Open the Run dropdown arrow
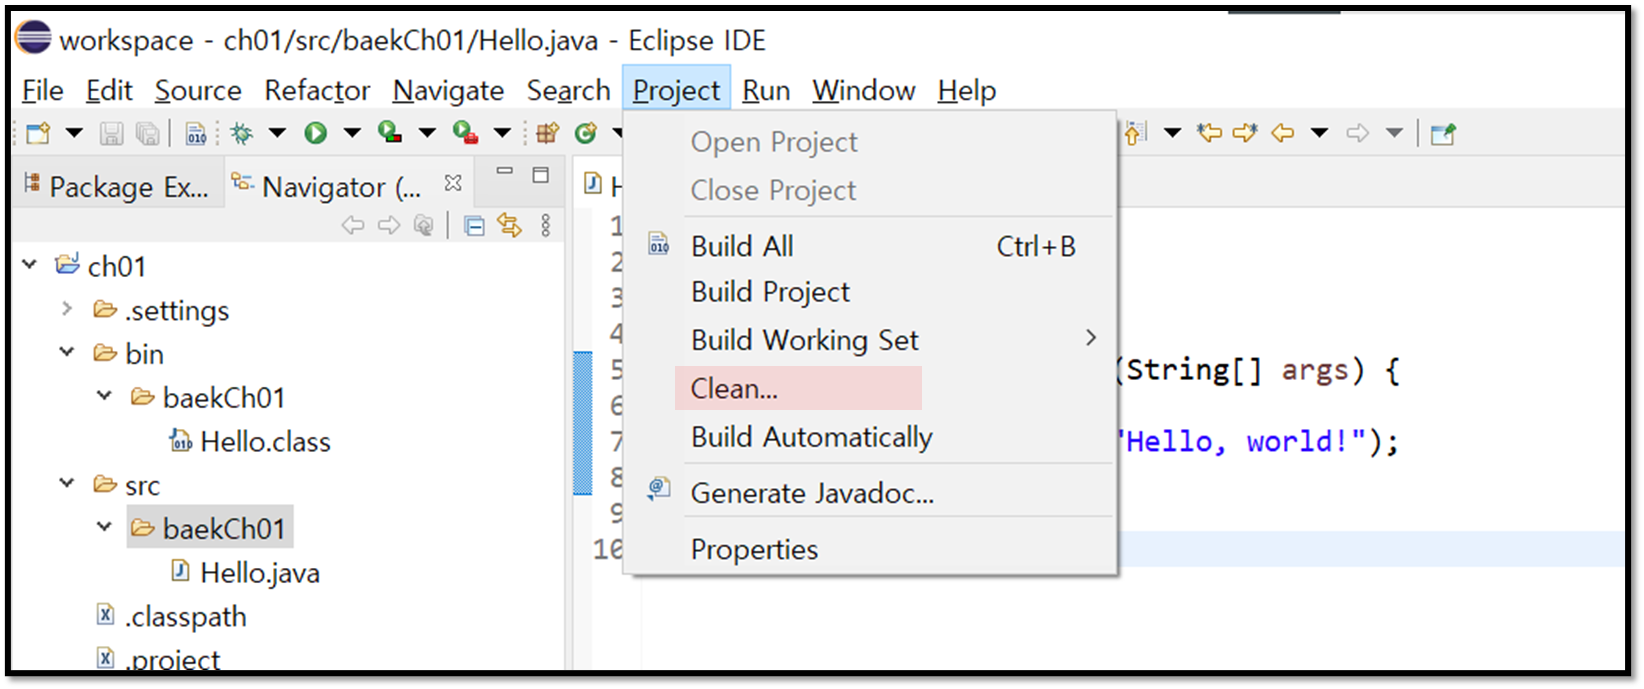1644x689 pixels. click(352, 133)
